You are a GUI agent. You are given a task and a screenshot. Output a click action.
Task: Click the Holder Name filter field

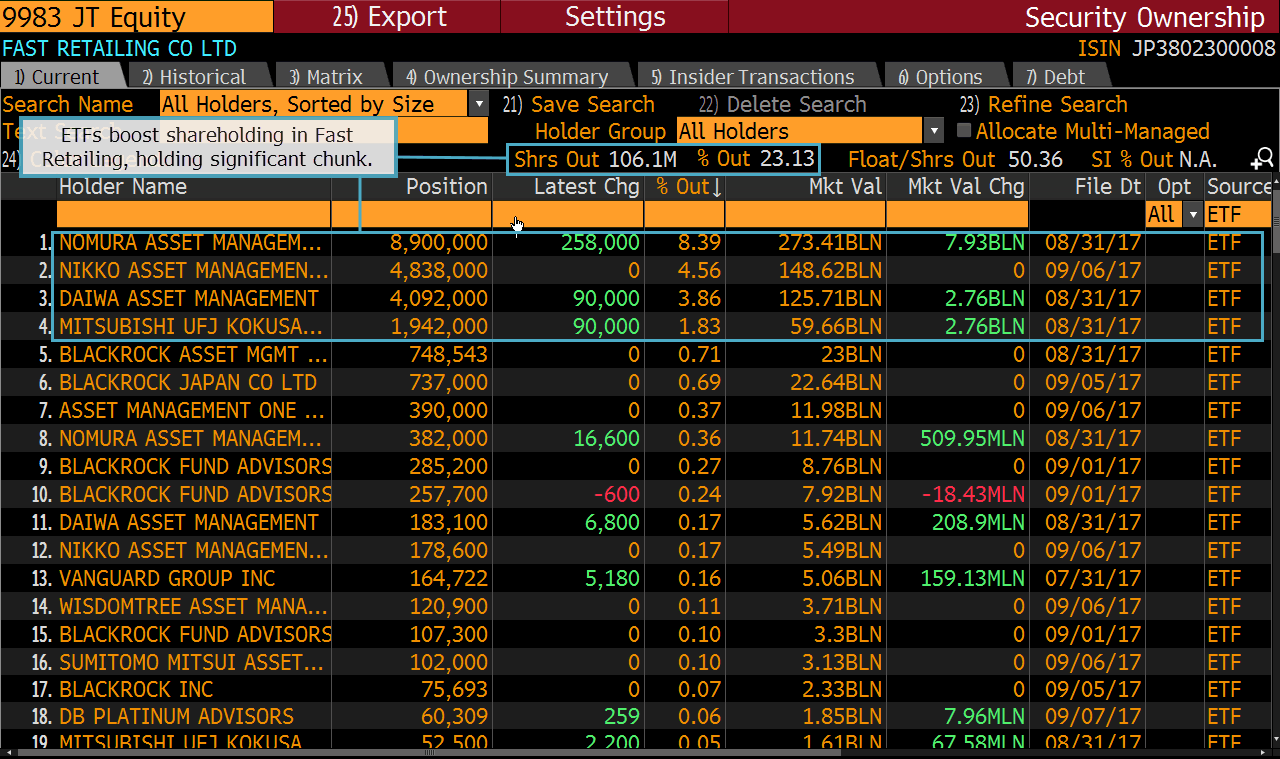[x=193, y=214]
